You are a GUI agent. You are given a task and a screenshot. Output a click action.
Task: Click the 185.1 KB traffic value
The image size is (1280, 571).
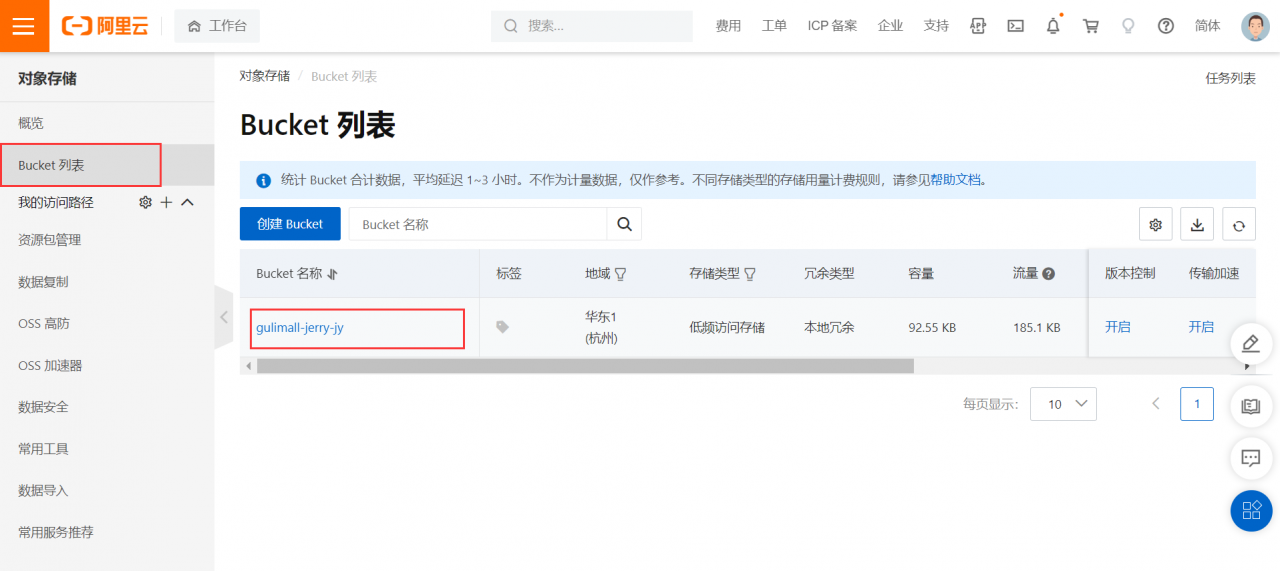(x=1036, y=327)
